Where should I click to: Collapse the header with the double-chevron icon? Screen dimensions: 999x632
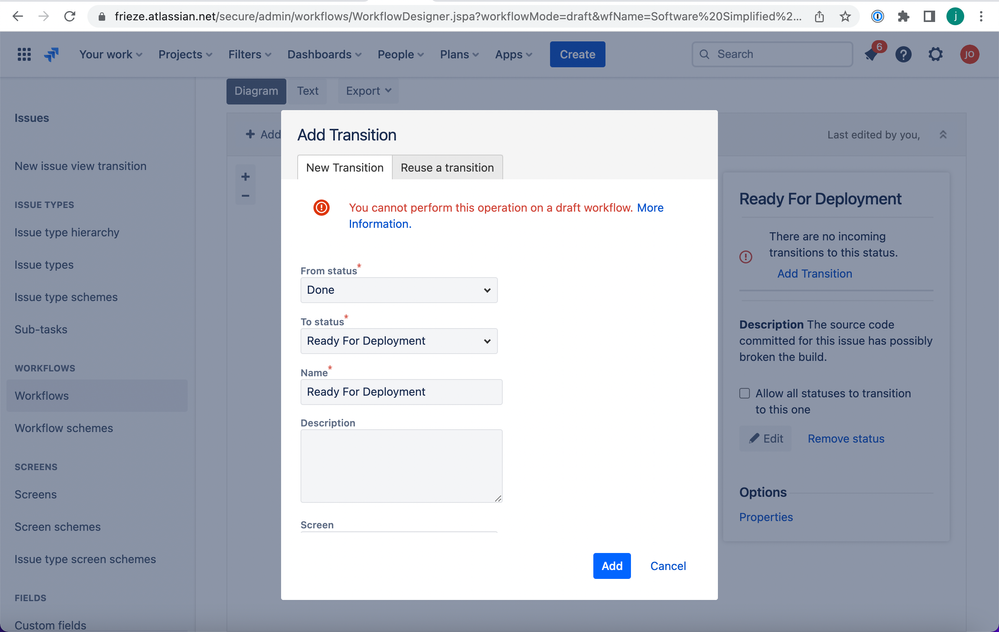[x=943, y=135]
